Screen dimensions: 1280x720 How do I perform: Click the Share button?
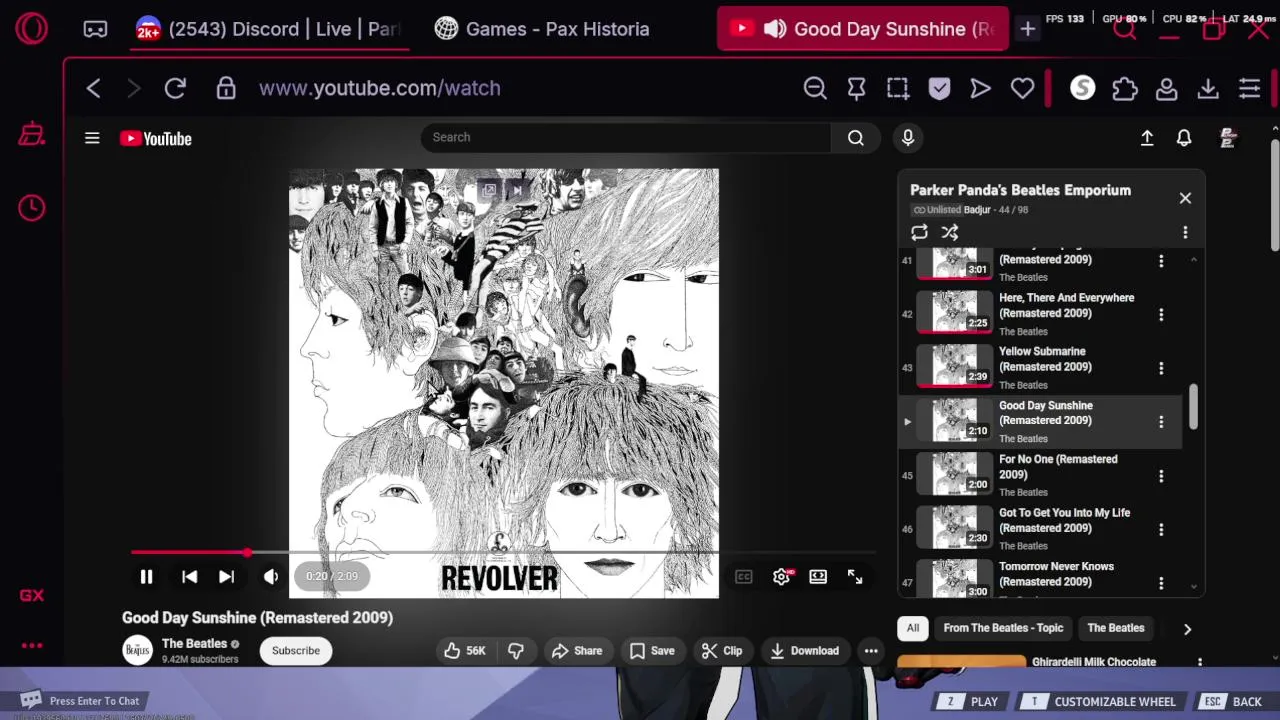[x=577, y=650]
